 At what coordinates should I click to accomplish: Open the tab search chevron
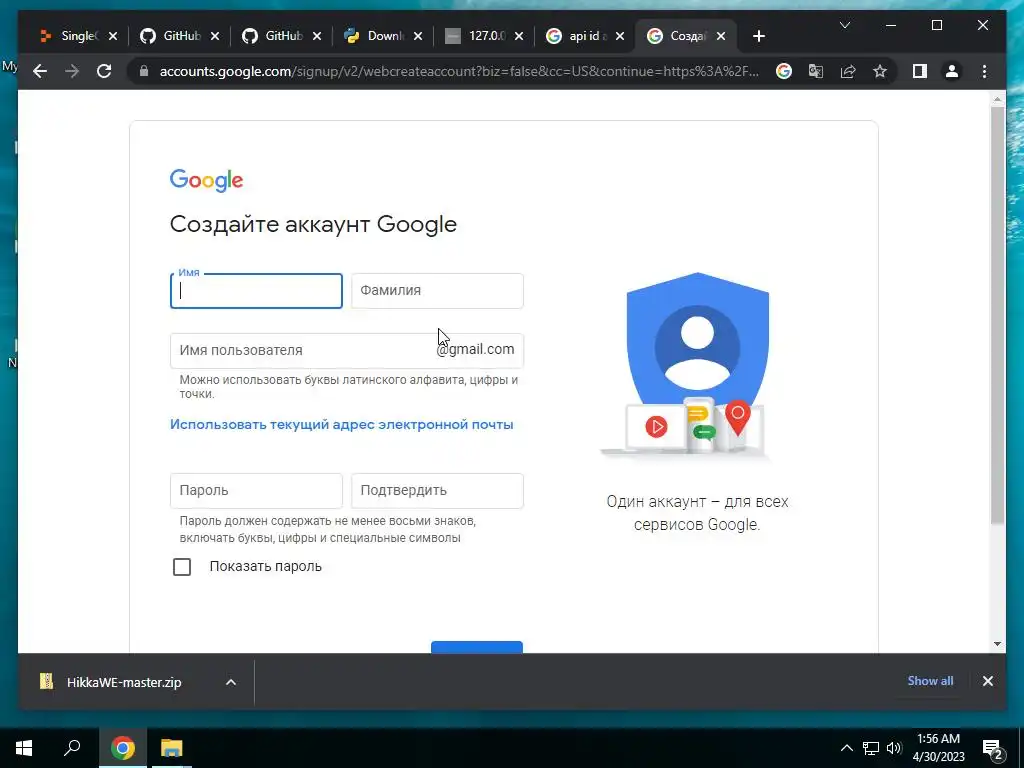(844, 25)
